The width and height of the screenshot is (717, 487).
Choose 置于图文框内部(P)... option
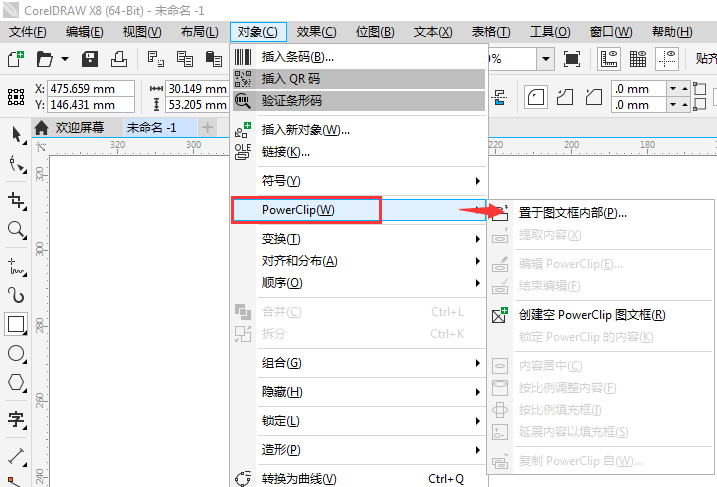[601, 213]
